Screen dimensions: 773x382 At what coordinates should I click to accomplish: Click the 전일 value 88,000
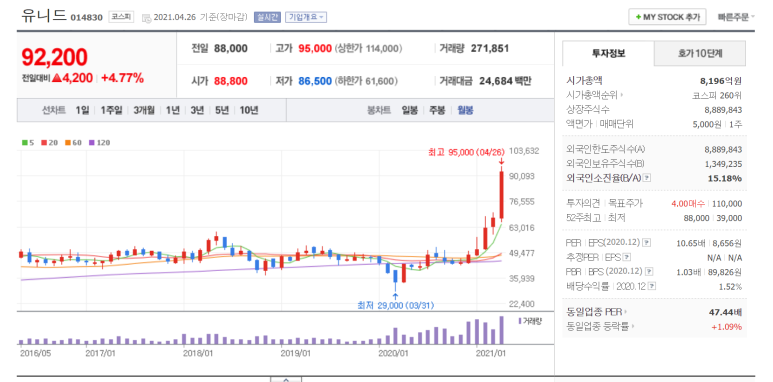[231, 49]
